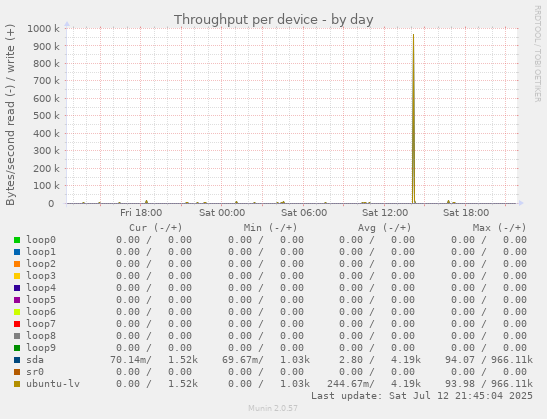
Task: Select the loop2 legend label
Action: click(41, 264)
